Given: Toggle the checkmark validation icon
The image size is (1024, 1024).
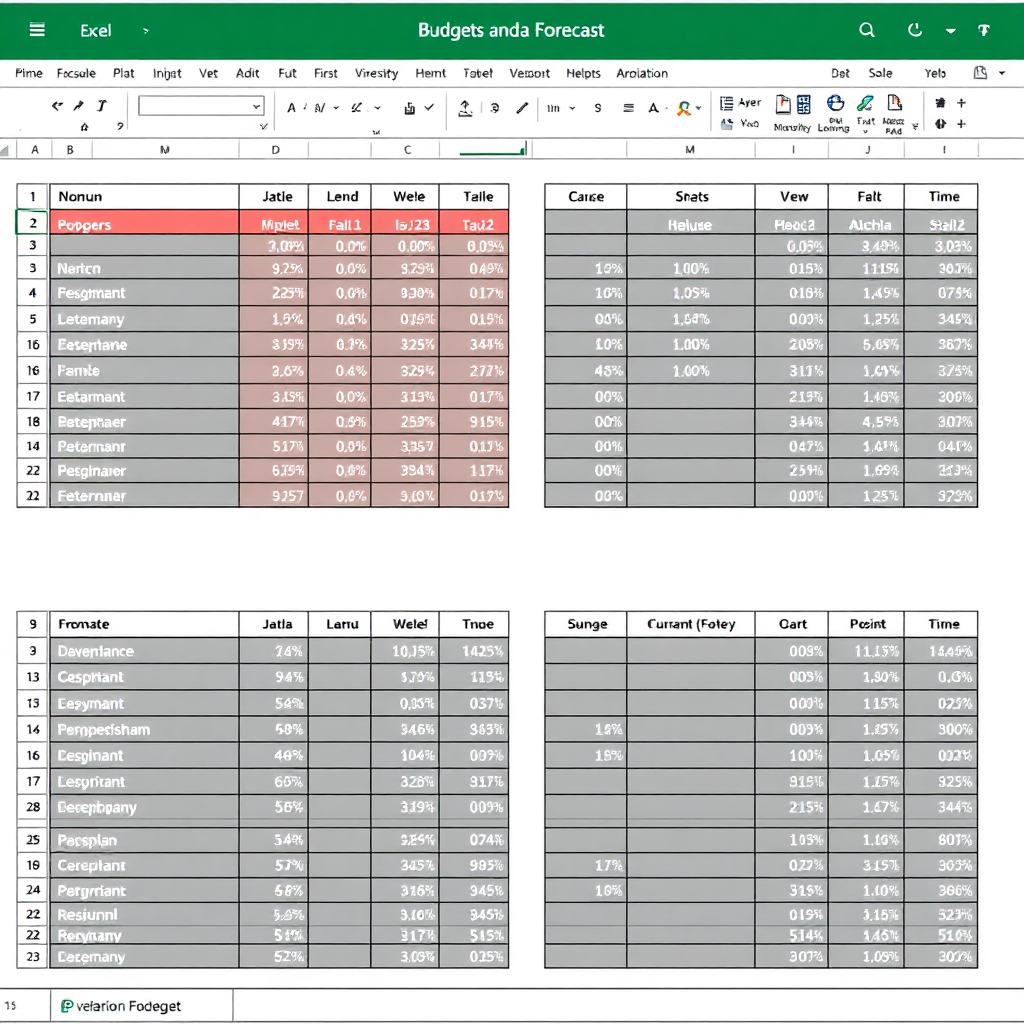Looking at the screenshot, I should click(429, 107).
